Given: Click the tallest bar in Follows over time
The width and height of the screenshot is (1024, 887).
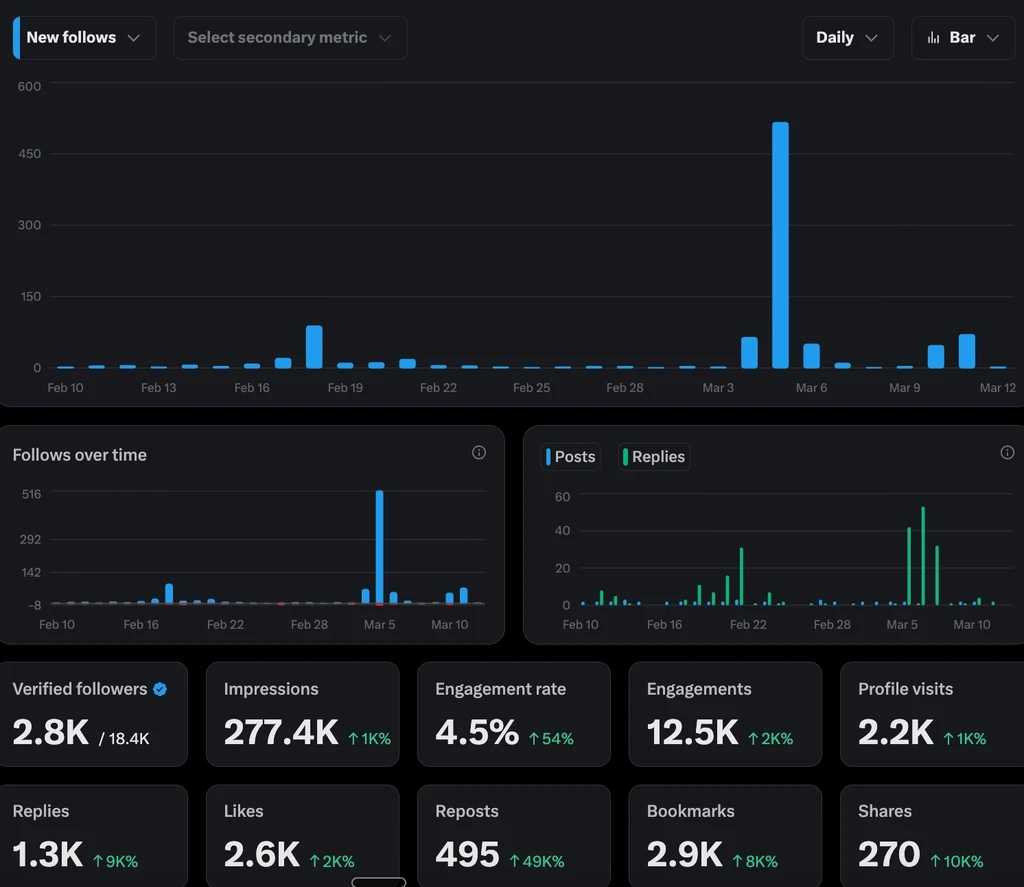Looking at the screenshot, I should coord(379,547).
